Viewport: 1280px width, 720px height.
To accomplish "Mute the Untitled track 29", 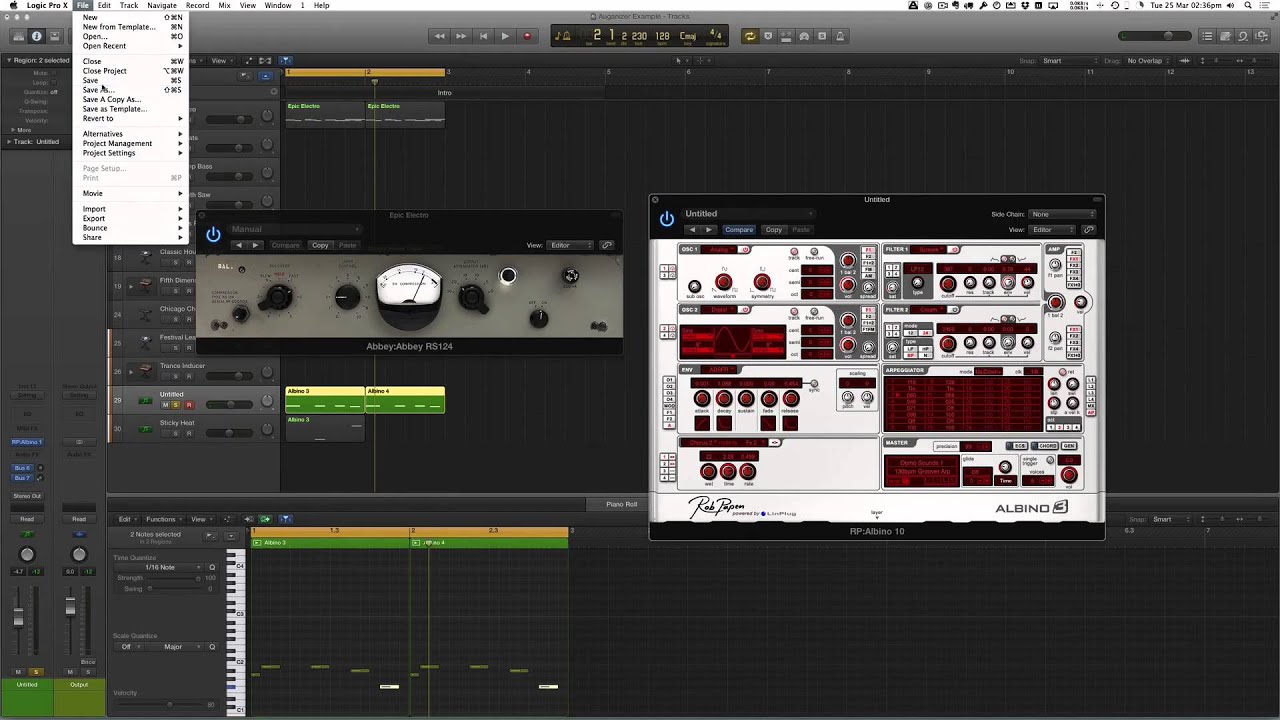I will [x=165, y=405].
